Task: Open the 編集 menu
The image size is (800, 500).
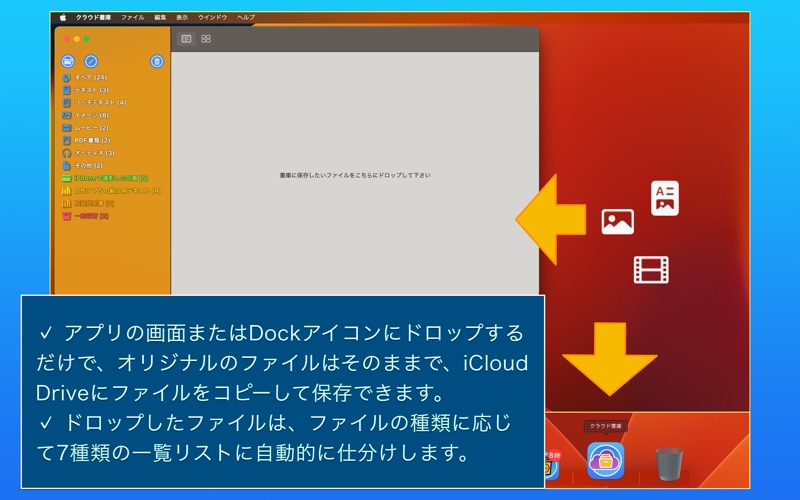Action: (x=160, y=17)
